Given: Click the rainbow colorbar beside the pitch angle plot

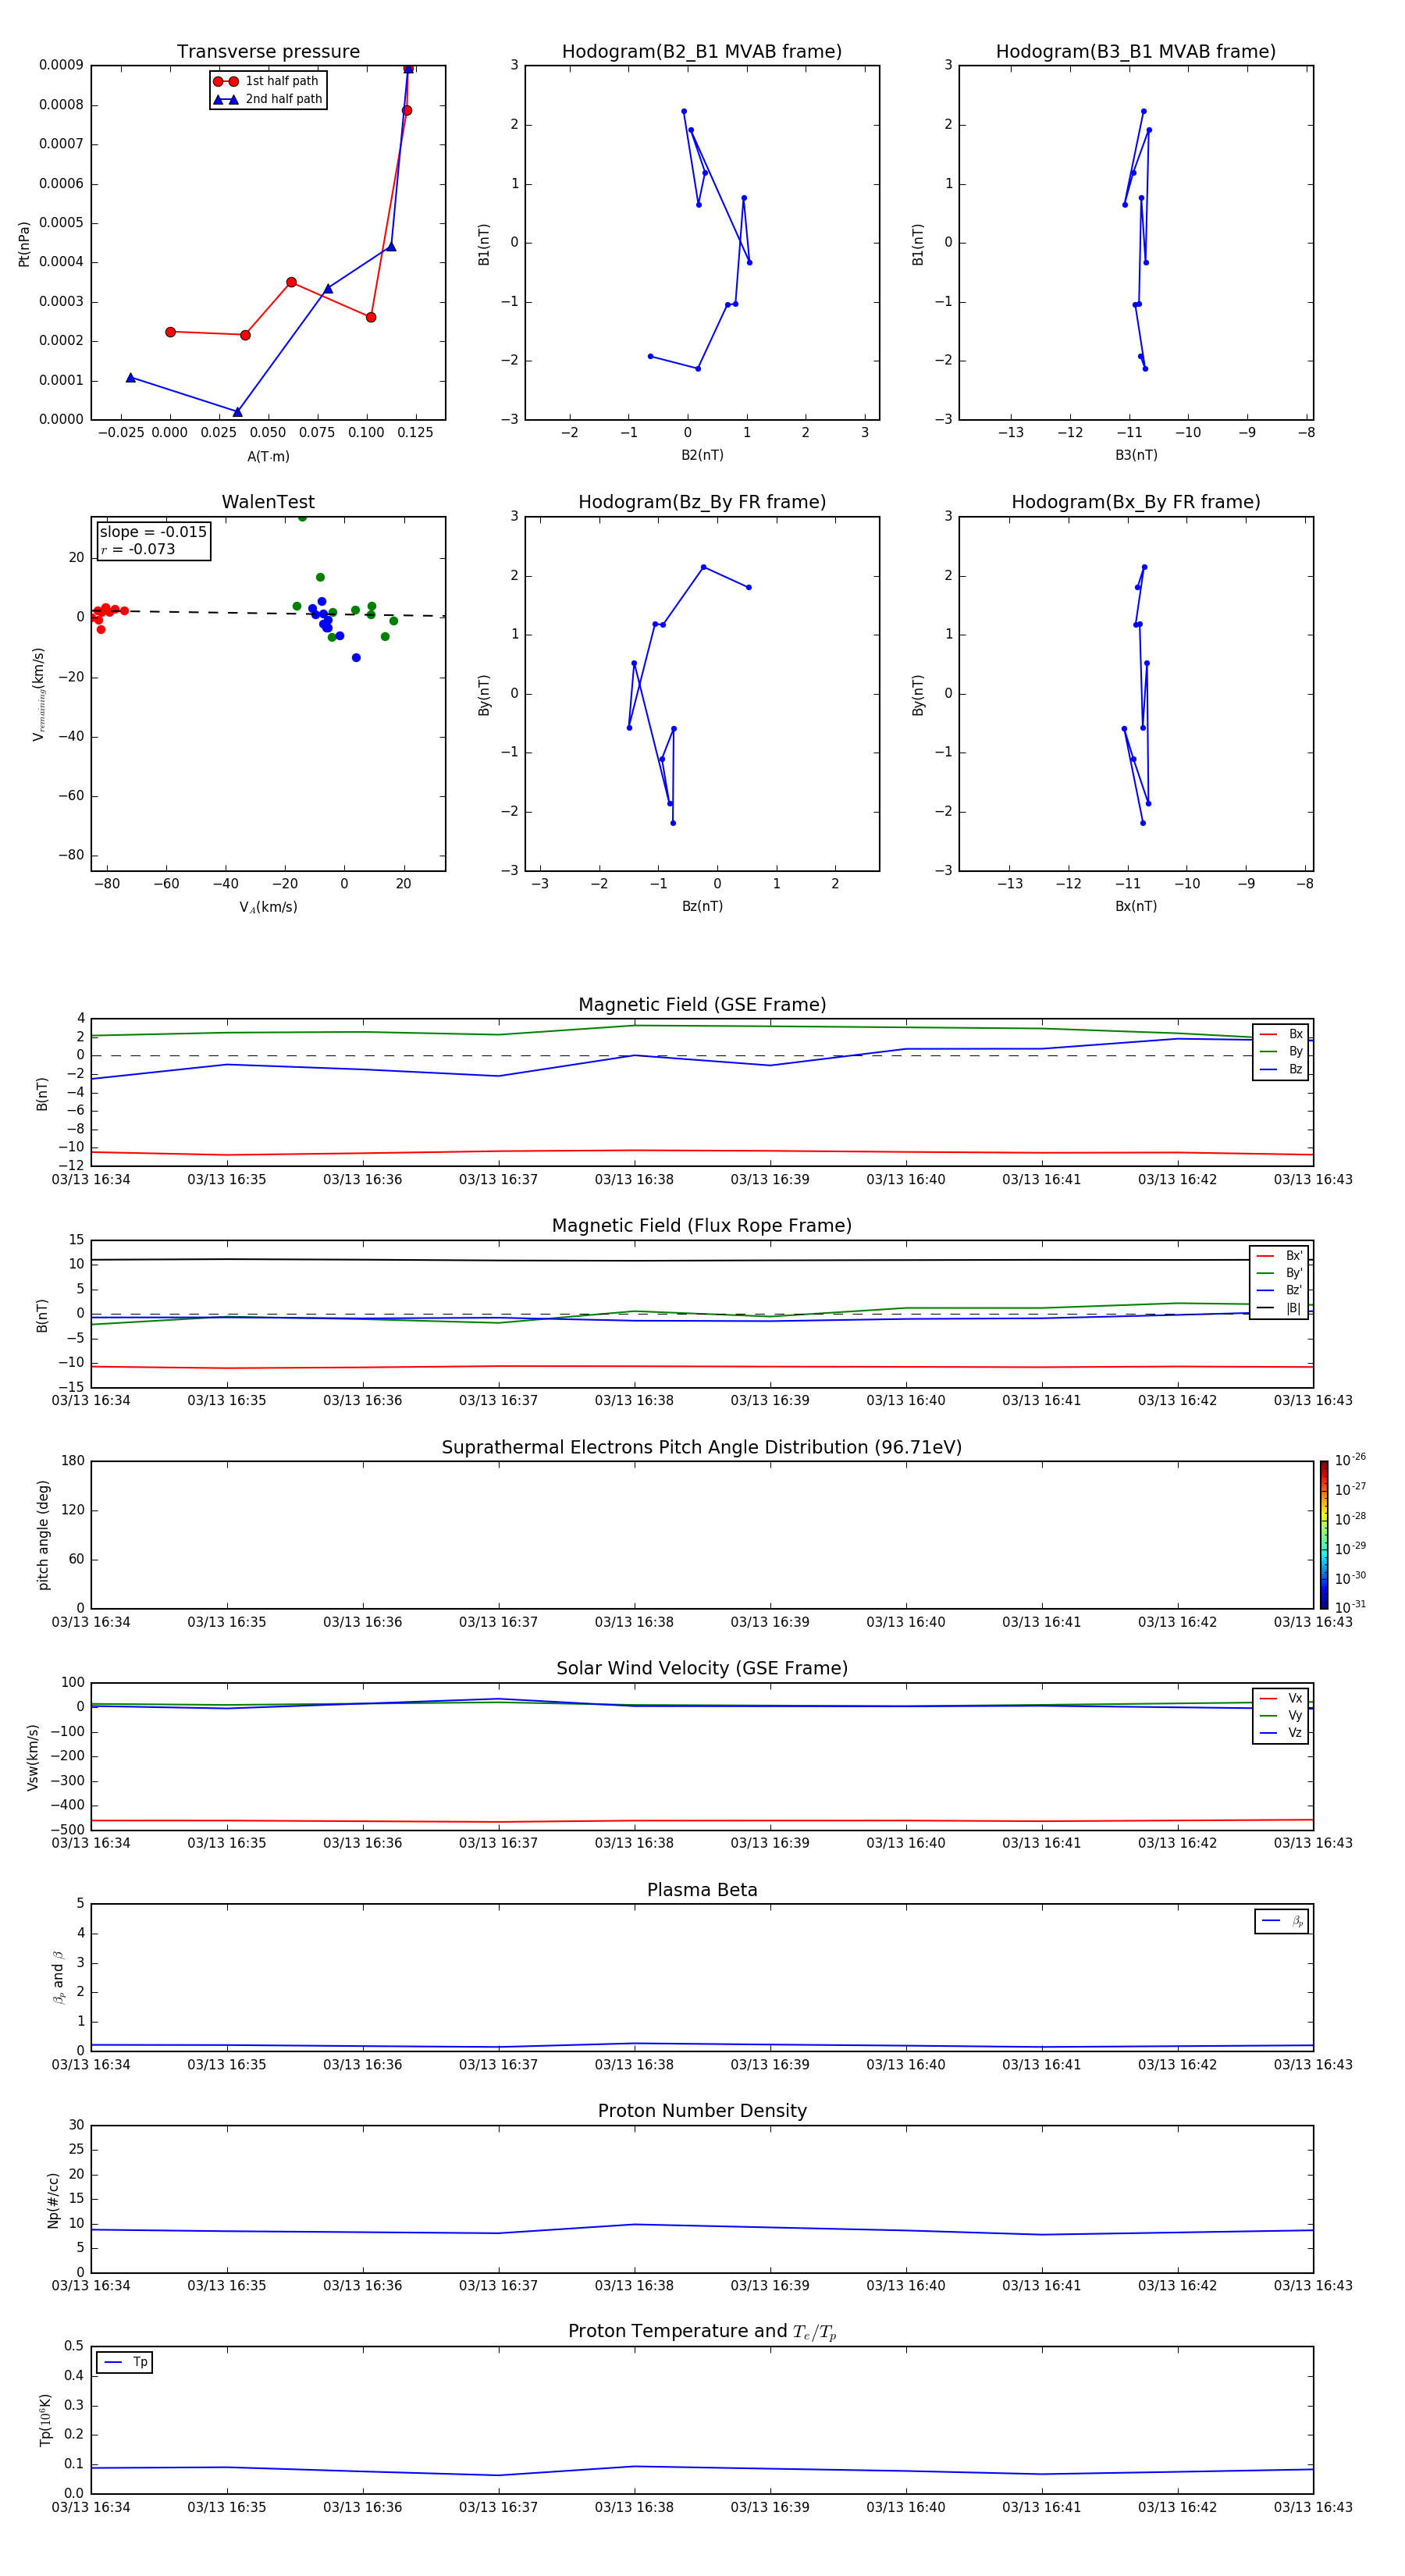Looking at the screenshot, I should point(1323,1535).
